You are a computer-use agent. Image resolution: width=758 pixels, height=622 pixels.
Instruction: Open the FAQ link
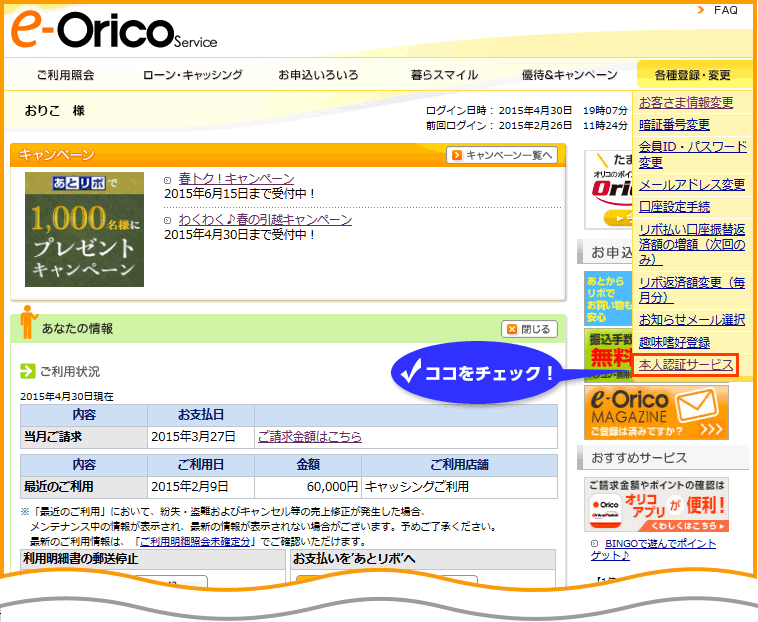coord(726,10)
